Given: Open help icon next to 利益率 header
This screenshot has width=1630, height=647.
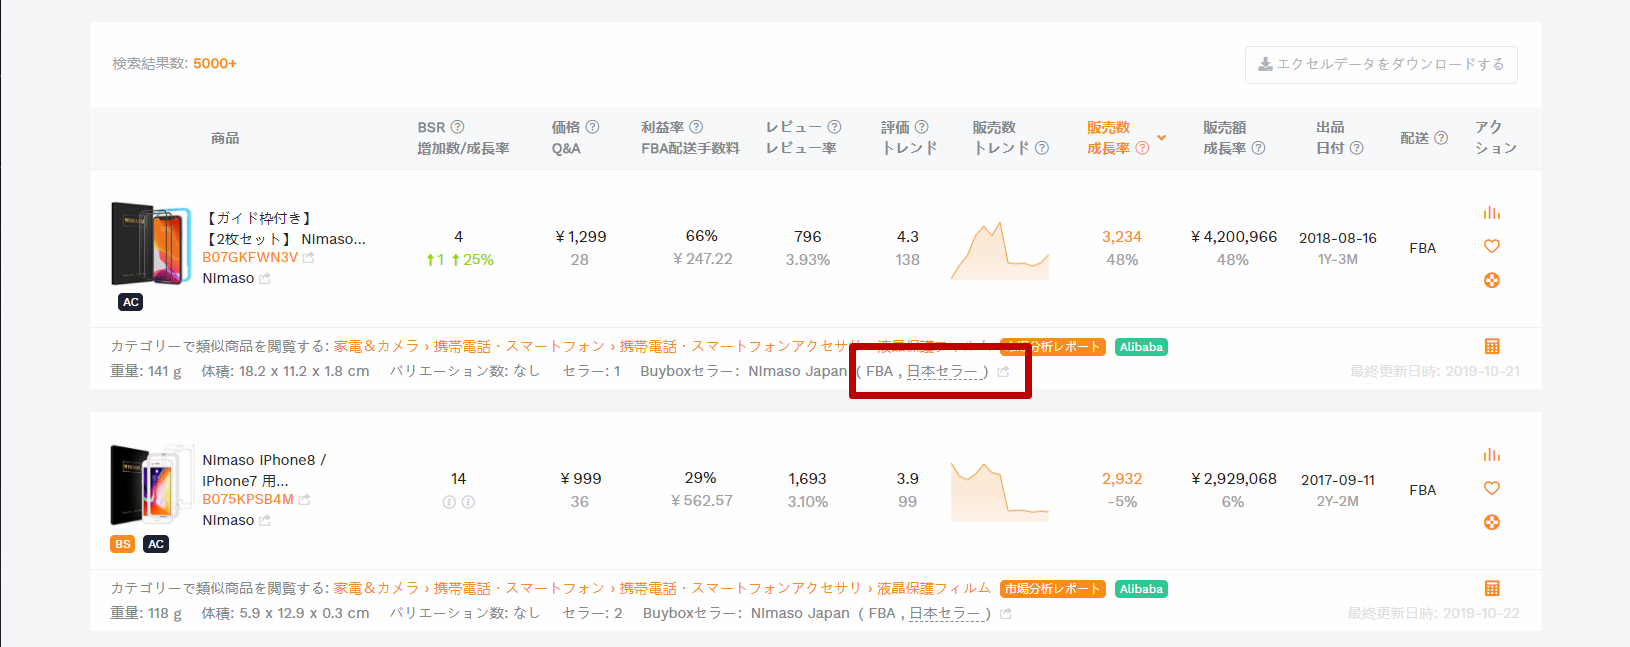Looking at the screenshot, I should click(696, 127).
